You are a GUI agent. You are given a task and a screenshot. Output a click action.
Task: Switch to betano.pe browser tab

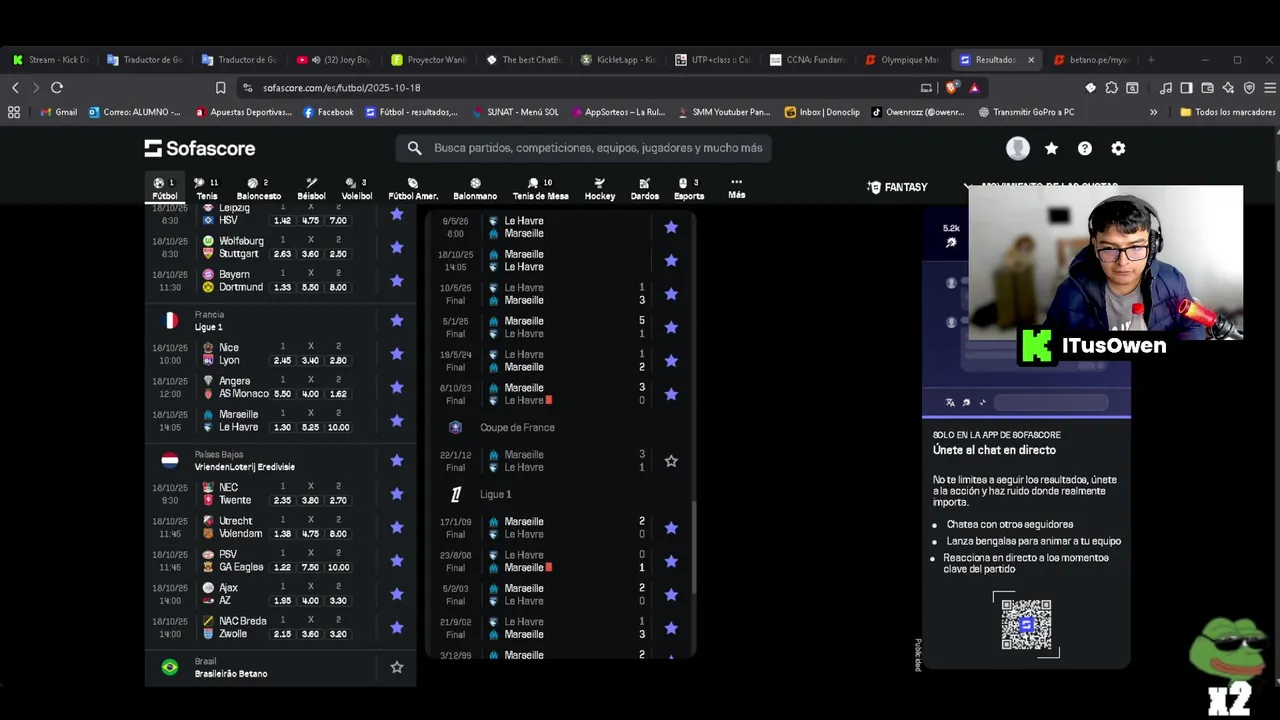pos(1090,60)
